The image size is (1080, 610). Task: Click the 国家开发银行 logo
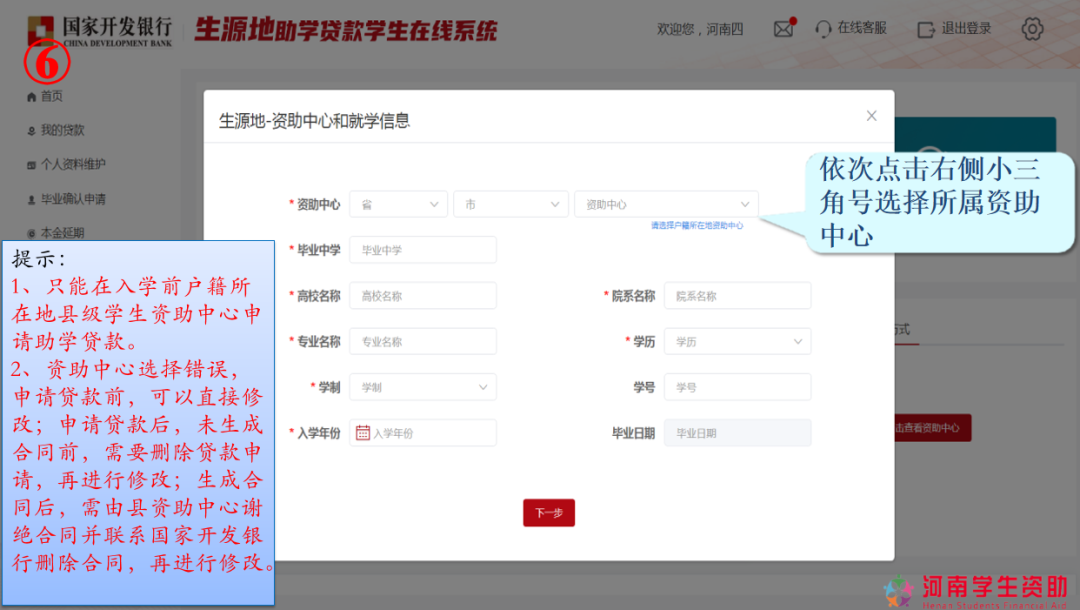[99, 29]
